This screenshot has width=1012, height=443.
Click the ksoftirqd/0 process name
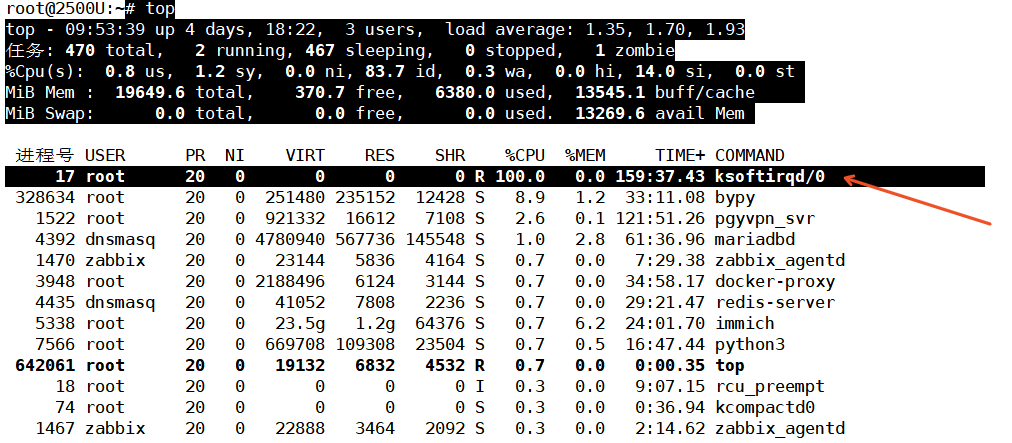(x=770, y=177)
